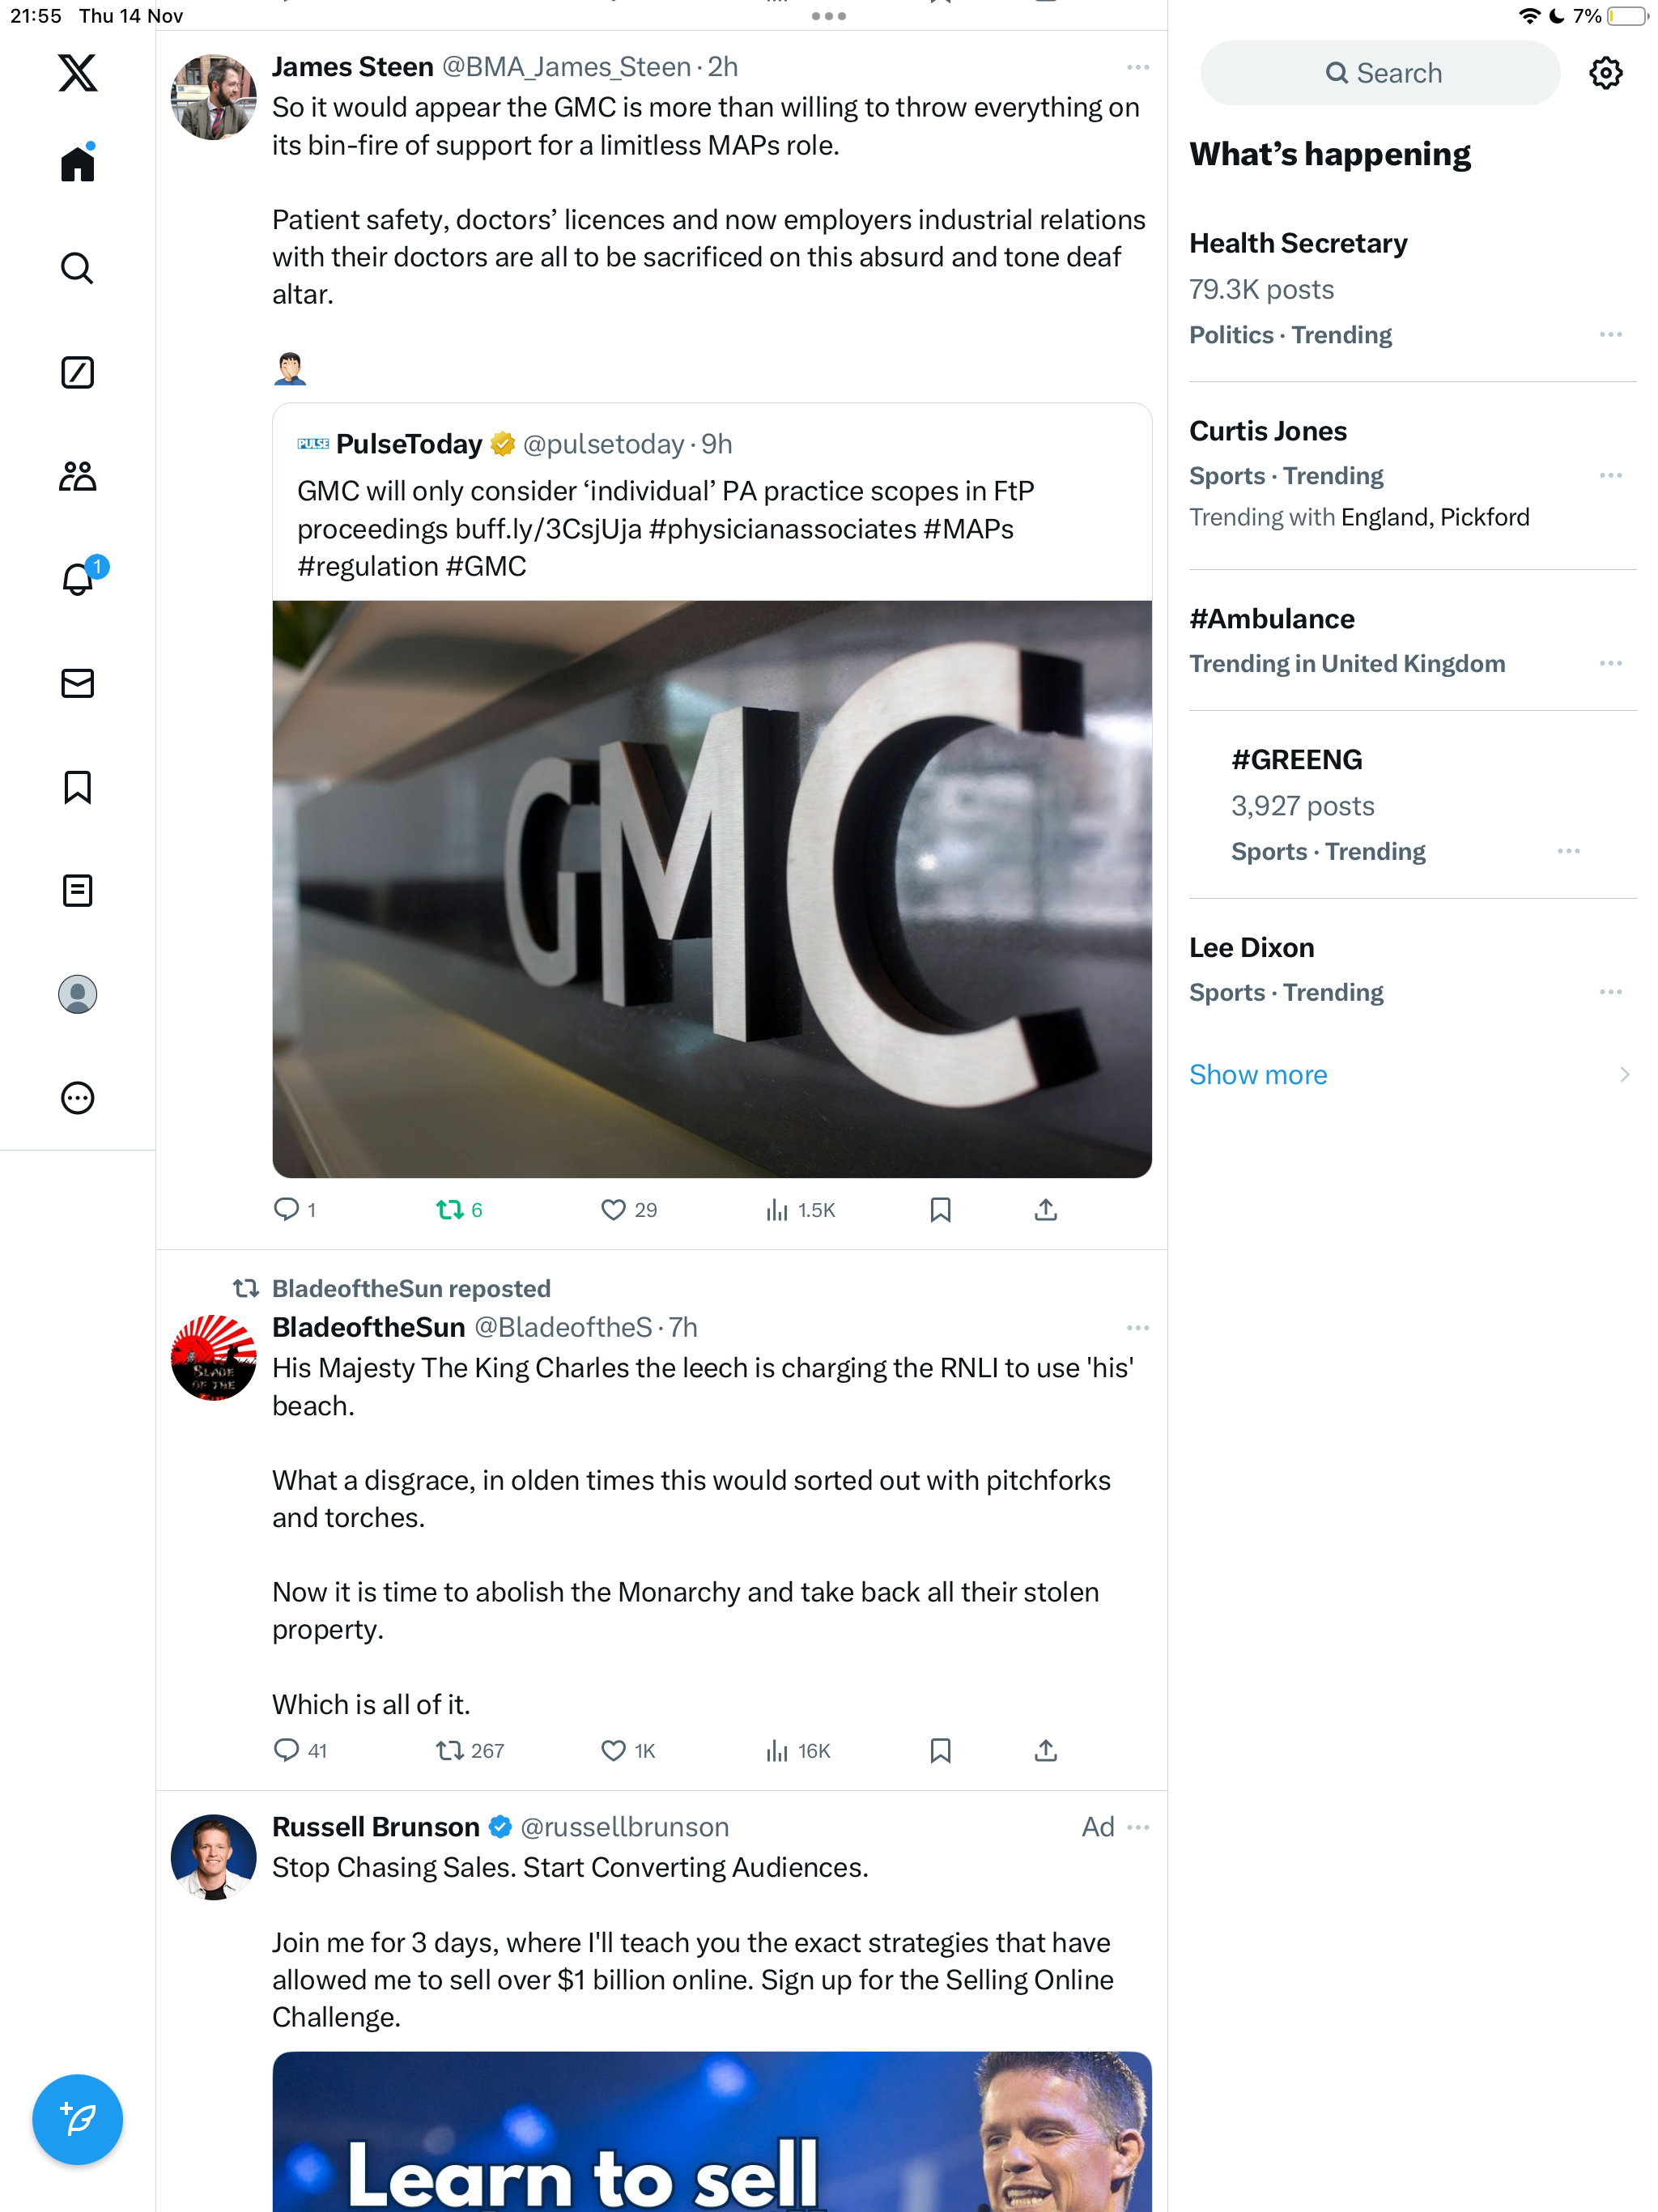Viewport: 1658px width, 2212px height.
Task: Bookmark the BladeoftheSun post
Action: (940, 1750)
